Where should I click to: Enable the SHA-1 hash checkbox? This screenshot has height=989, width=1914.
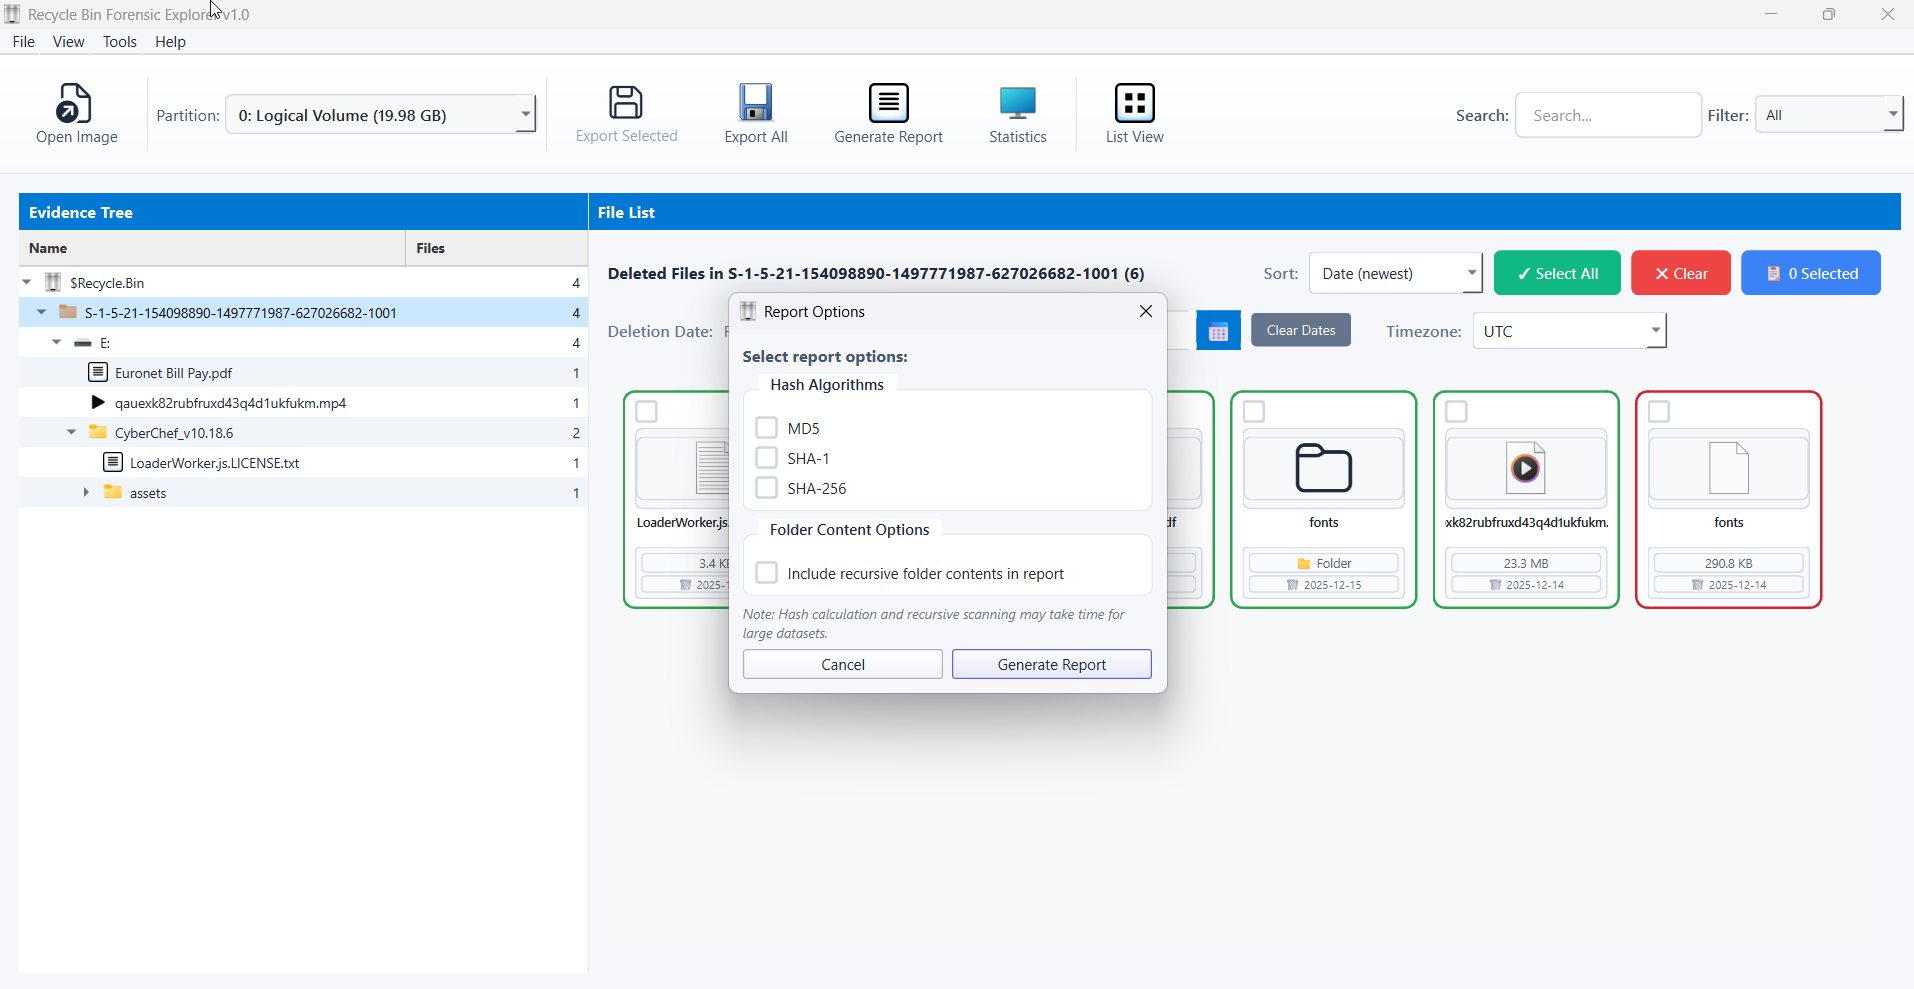pos(767,458)
